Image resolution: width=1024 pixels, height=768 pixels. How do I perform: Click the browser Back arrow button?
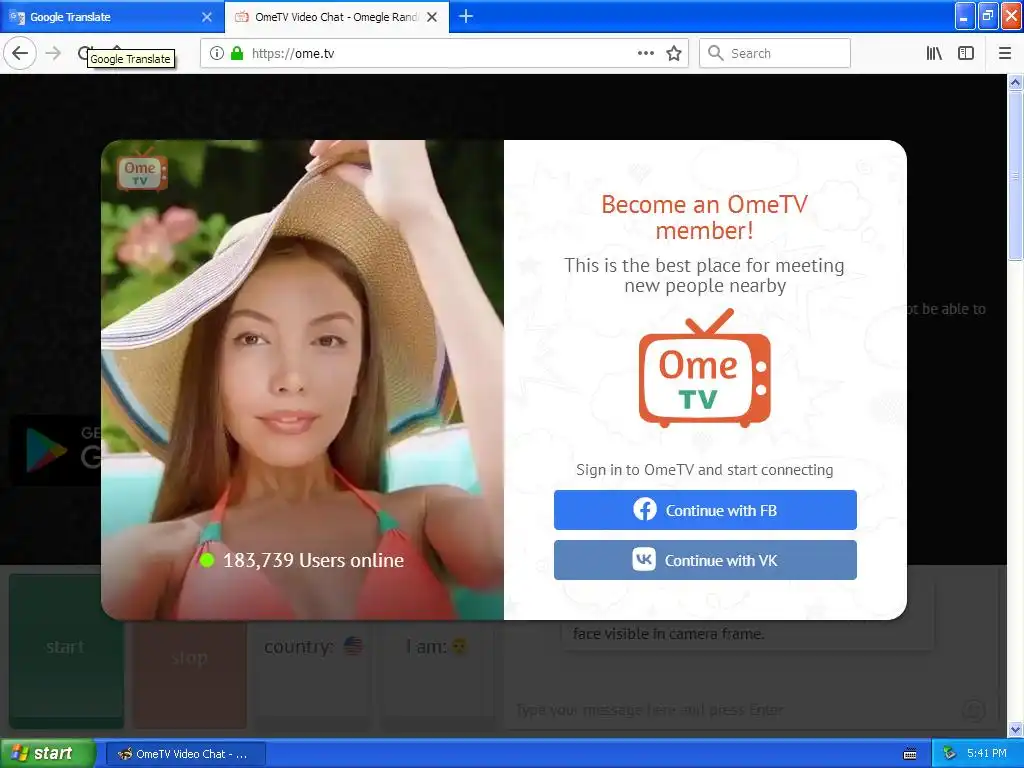point(20,53)
